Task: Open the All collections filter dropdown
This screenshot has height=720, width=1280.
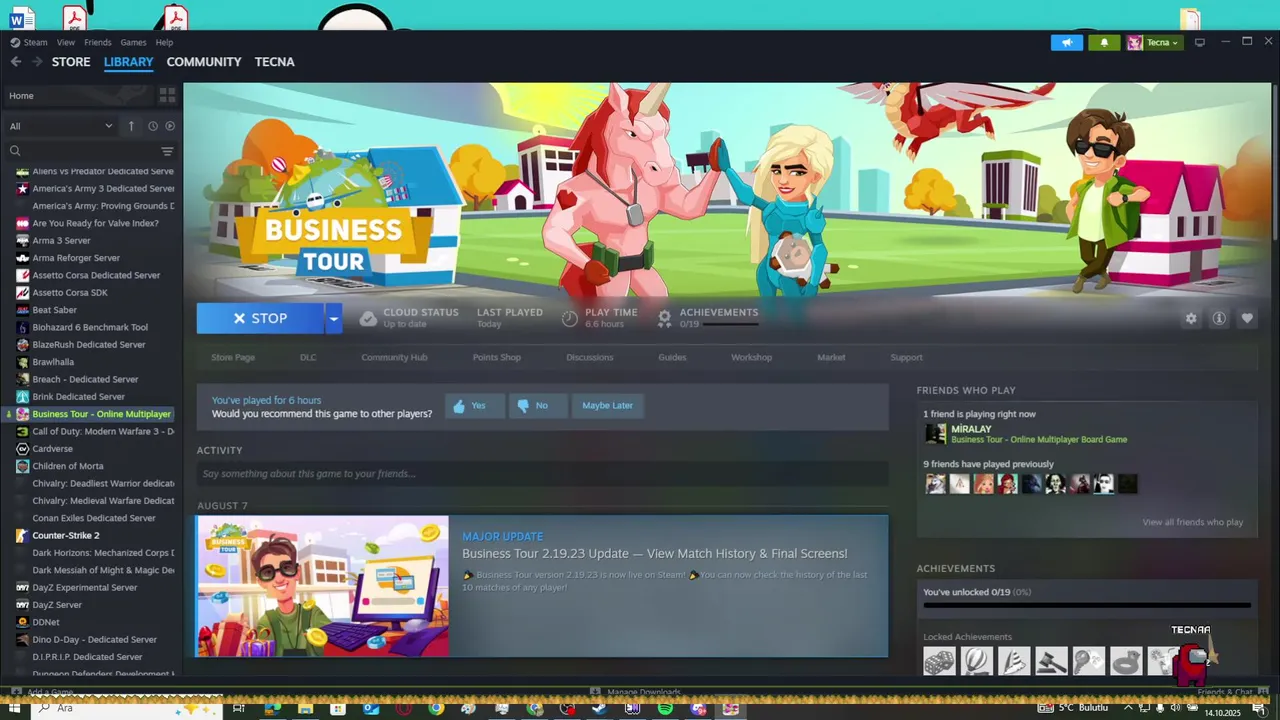Action: 61,126
